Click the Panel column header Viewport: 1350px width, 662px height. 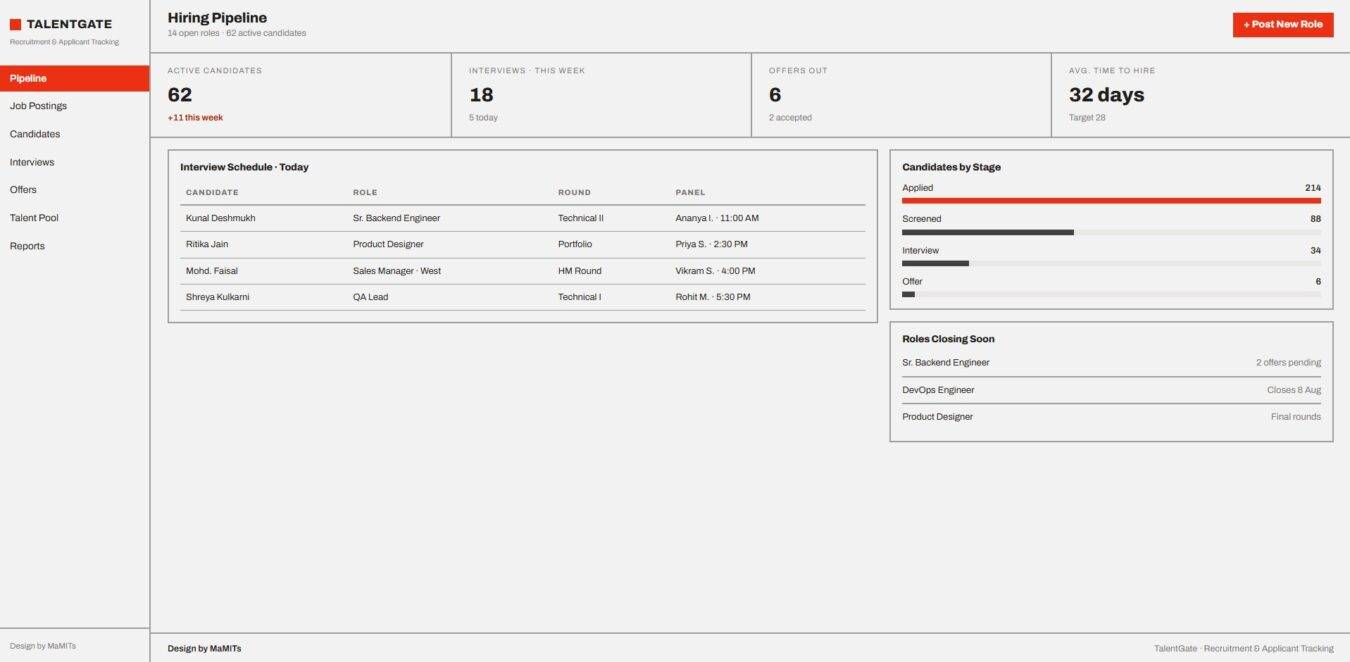coord(690,192)
